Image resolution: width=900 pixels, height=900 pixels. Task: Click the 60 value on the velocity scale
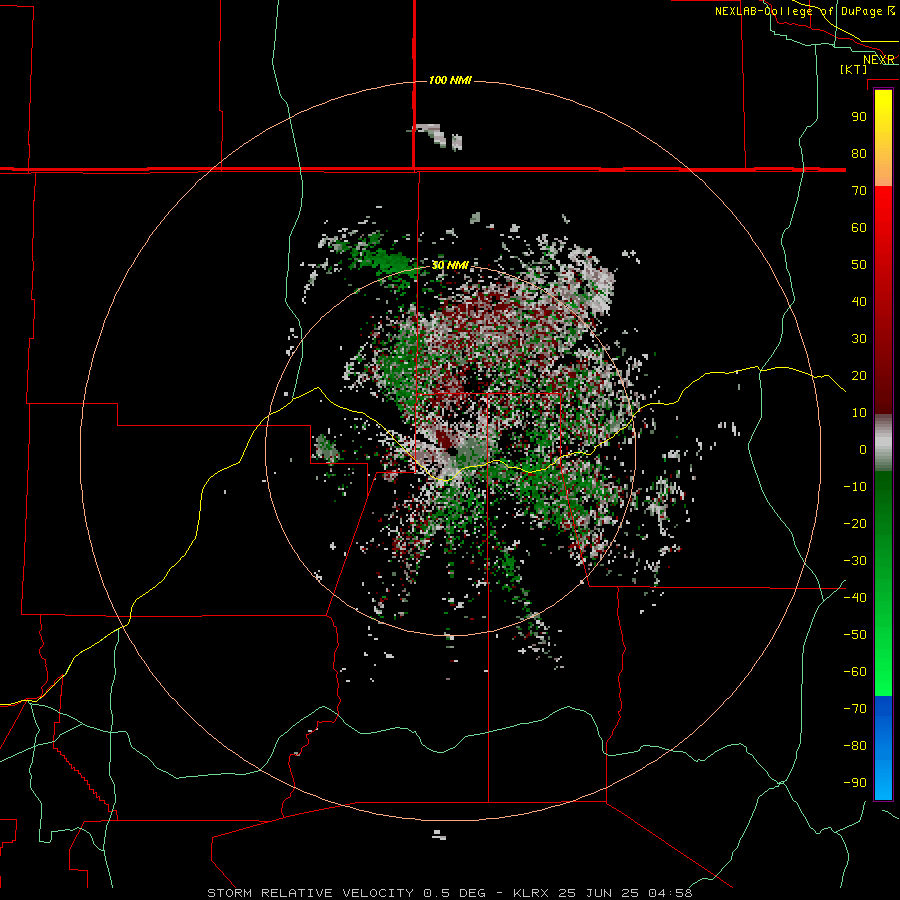click(859, 228)
